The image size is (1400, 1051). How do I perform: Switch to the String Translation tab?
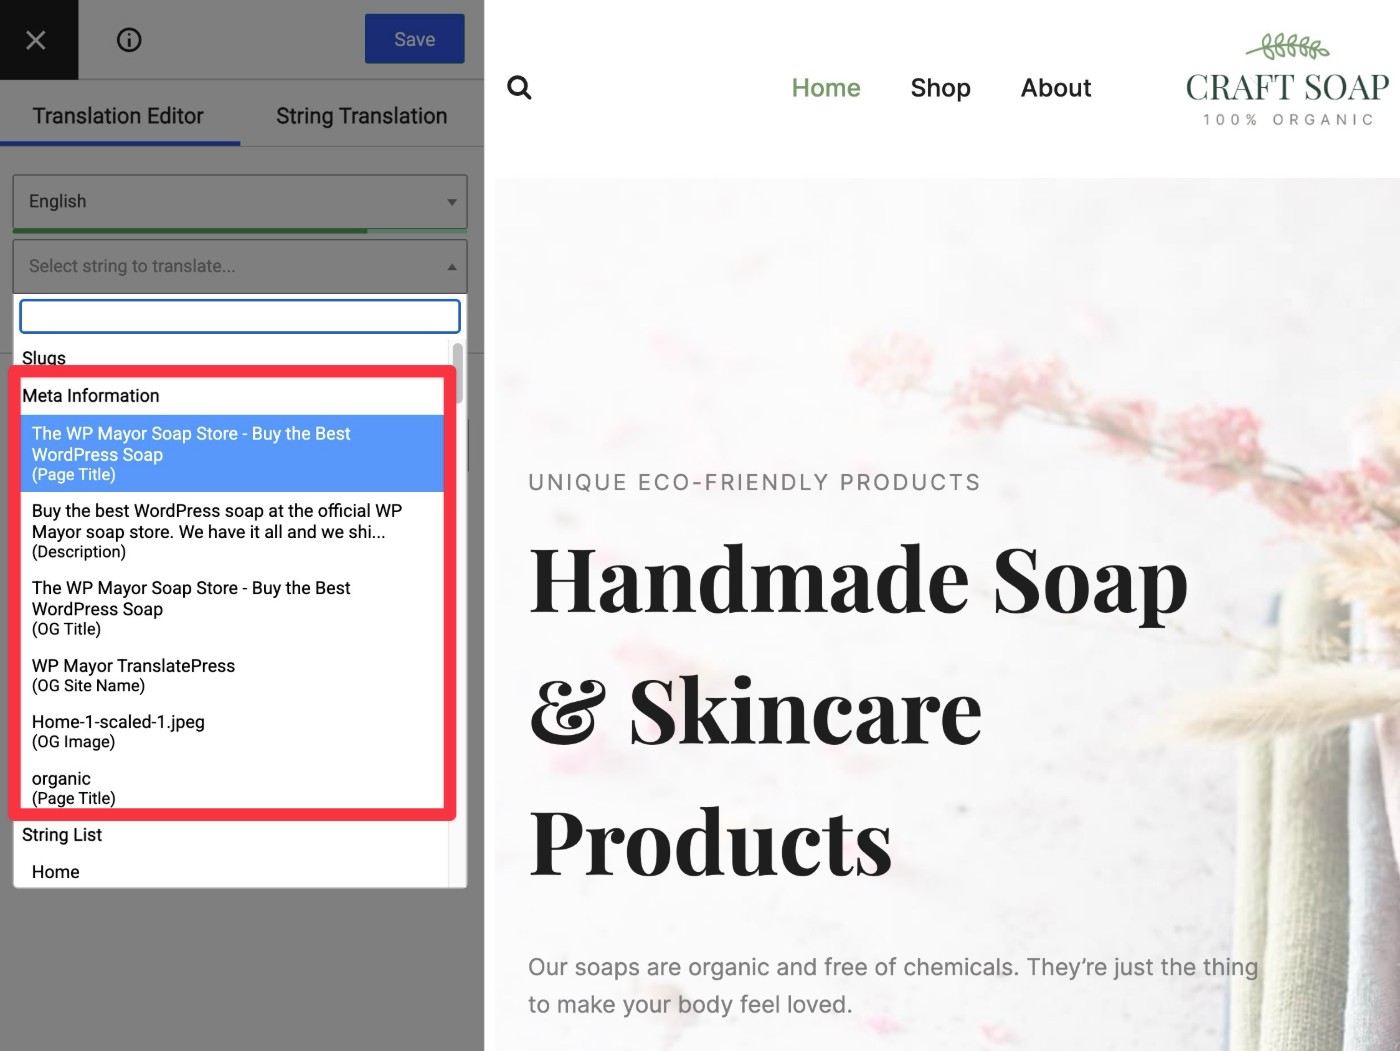point(362,116)
